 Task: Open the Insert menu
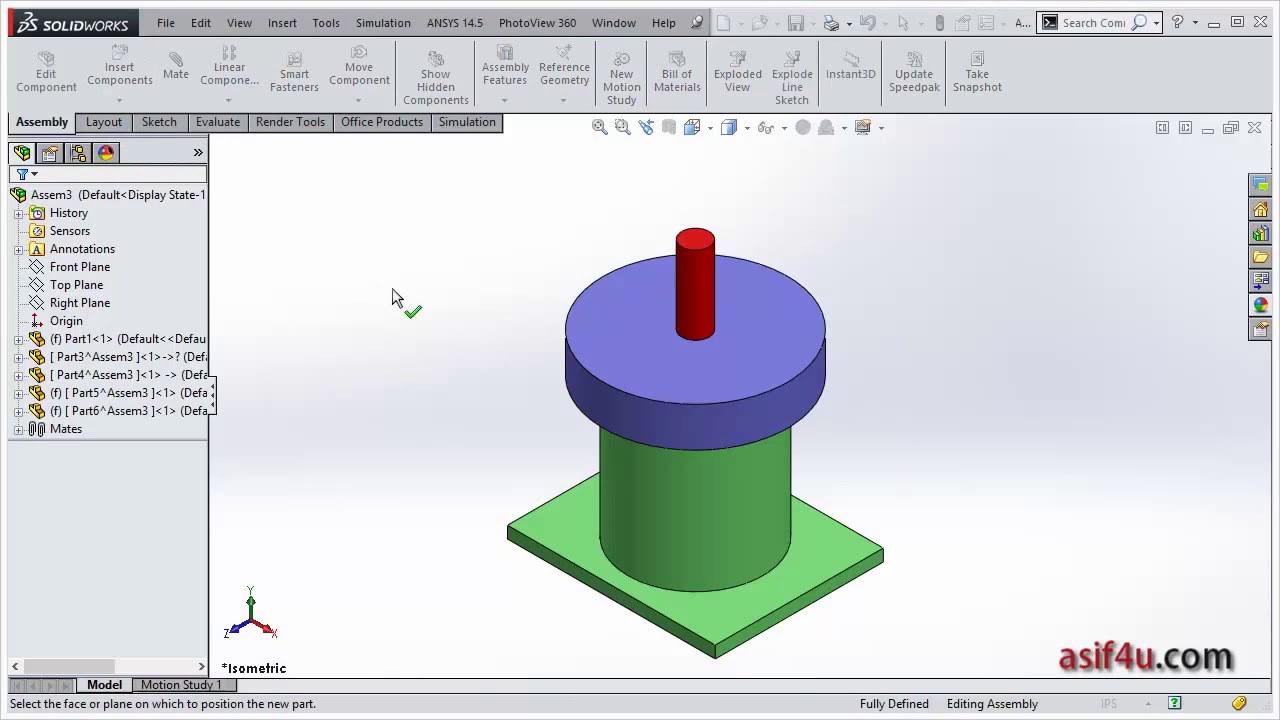point(282,23)
